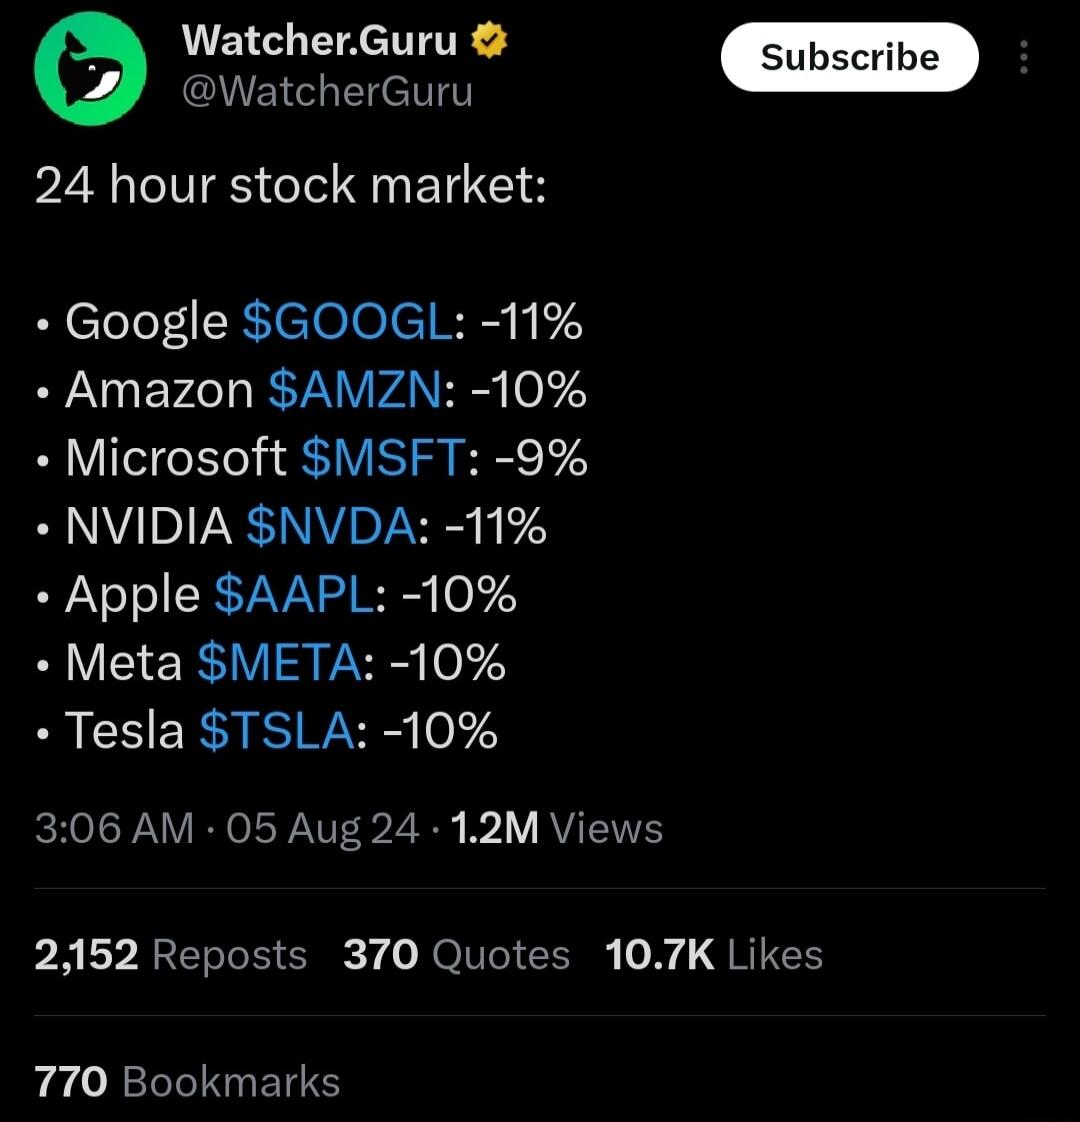Open the Watcher.Guru display name
The image size is (1080, 1122).
point(319,41)
